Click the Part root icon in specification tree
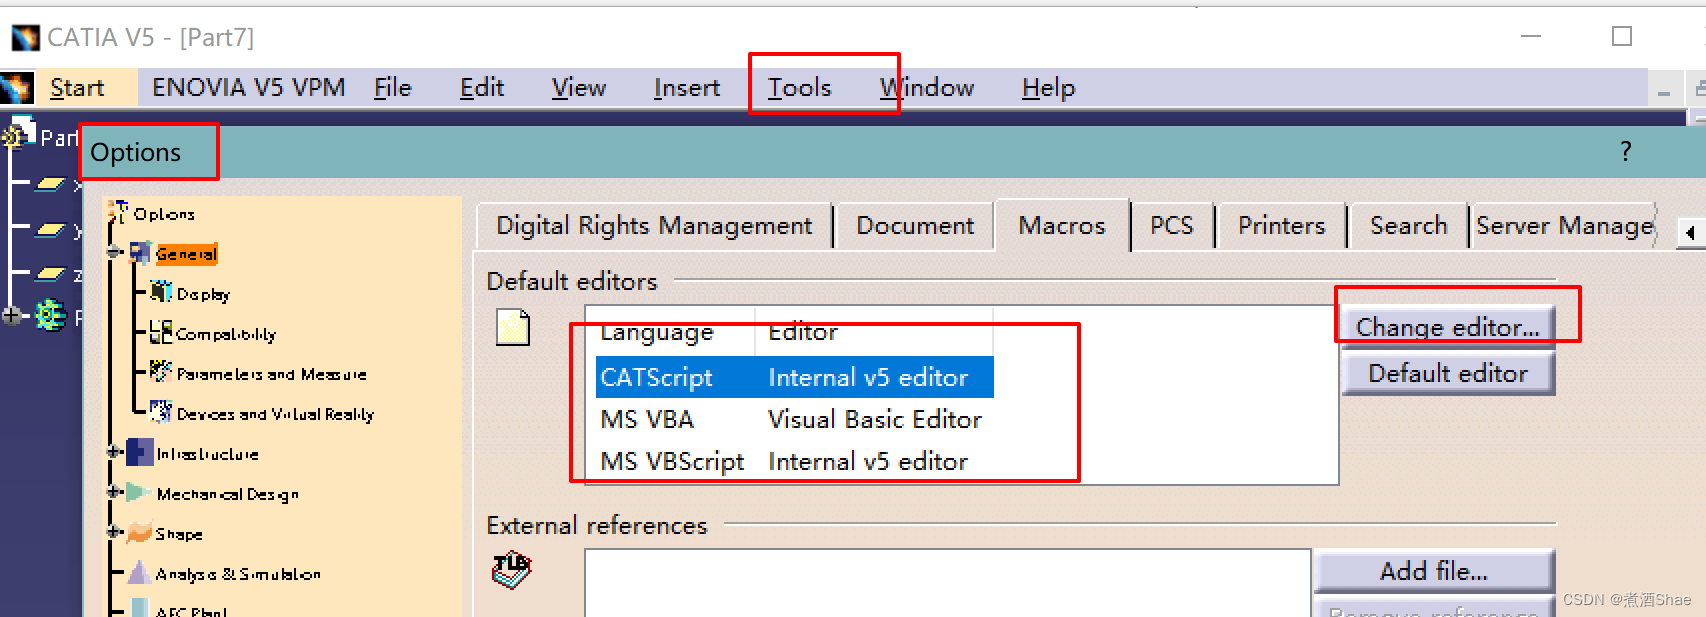 [x=20, y=133]
